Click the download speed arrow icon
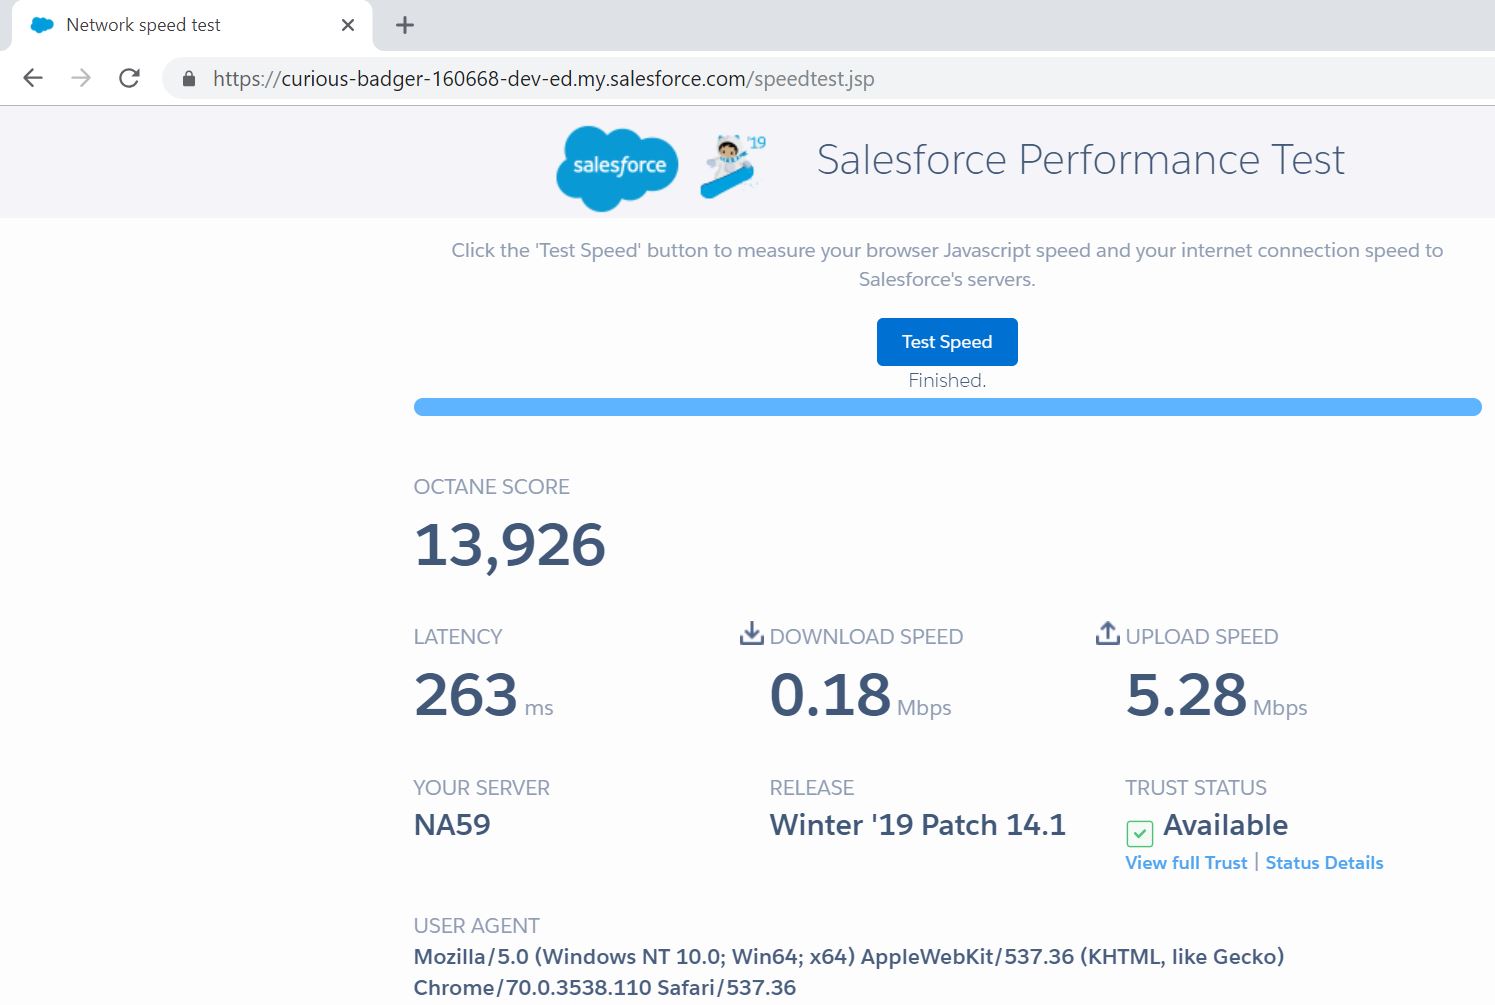Image resolution: width=1495 pixels, height=1005 pixels. pyautogui.click(x=751, y=634)
